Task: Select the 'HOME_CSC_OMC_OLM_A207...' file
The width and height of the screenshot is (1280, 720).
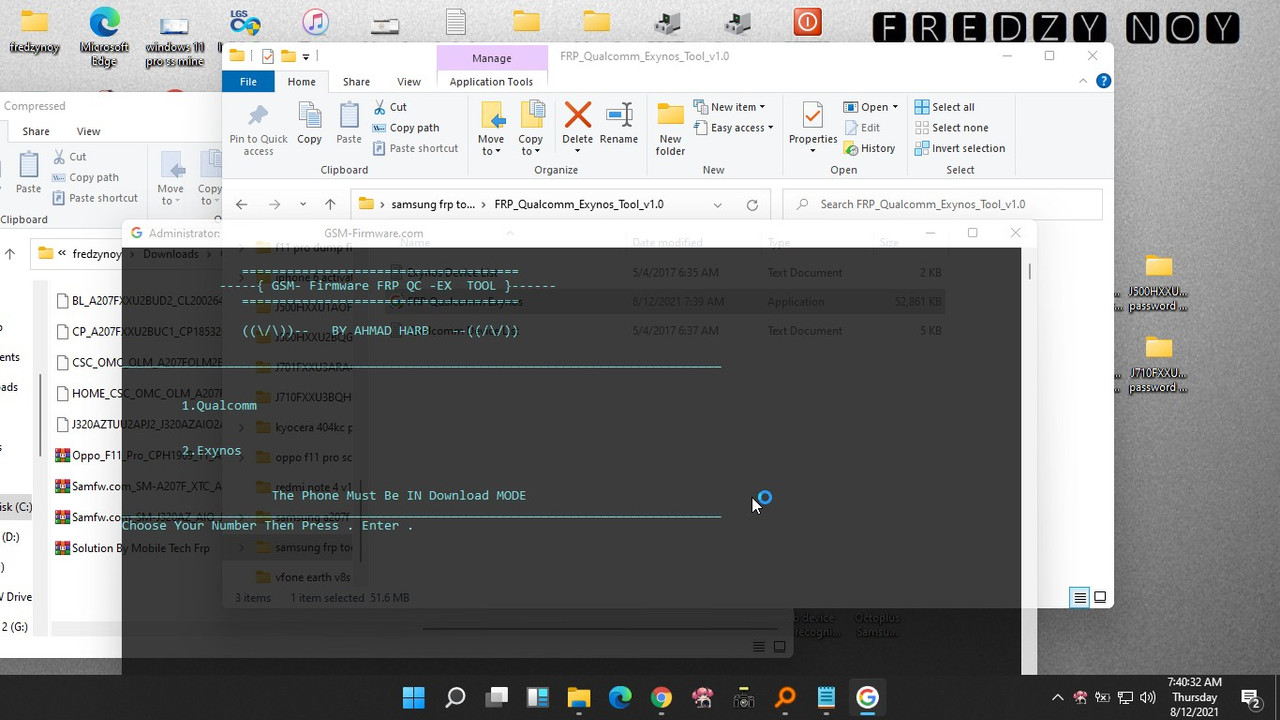Action: tap(138, 393)
